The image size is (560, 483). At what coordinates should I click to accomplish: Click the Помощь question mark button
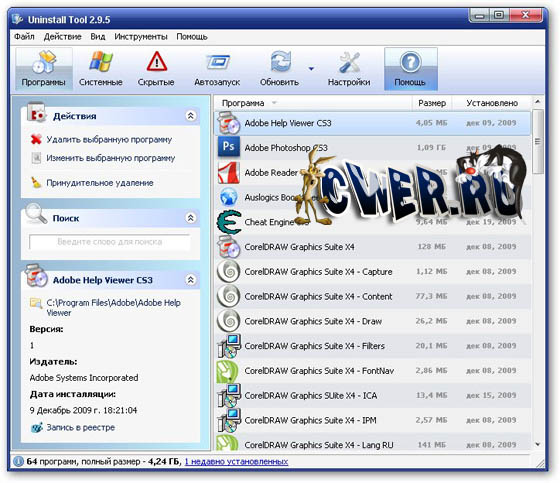point(410,69)
